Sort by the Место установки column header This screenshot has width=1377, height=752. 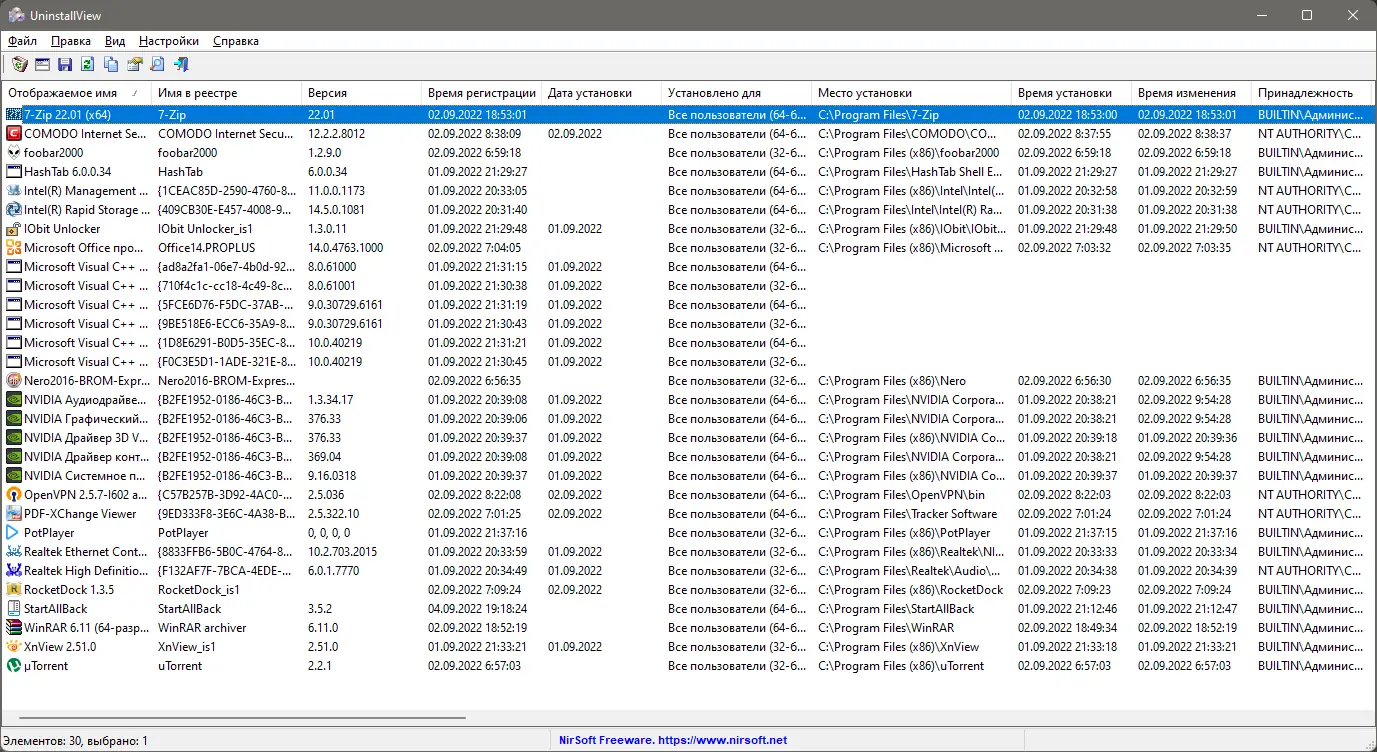[x=911, y=93]
